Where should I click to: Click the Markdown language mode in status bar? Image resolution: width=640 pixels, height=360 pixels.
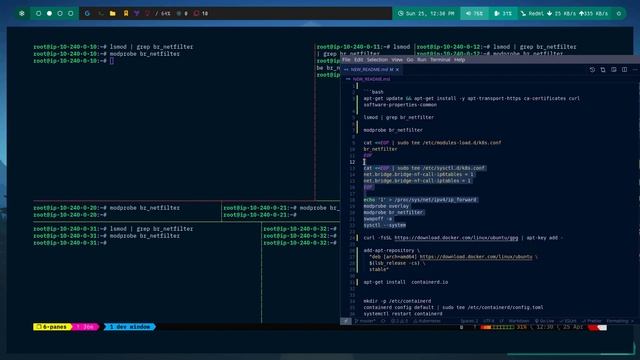[x=519, y=321]
